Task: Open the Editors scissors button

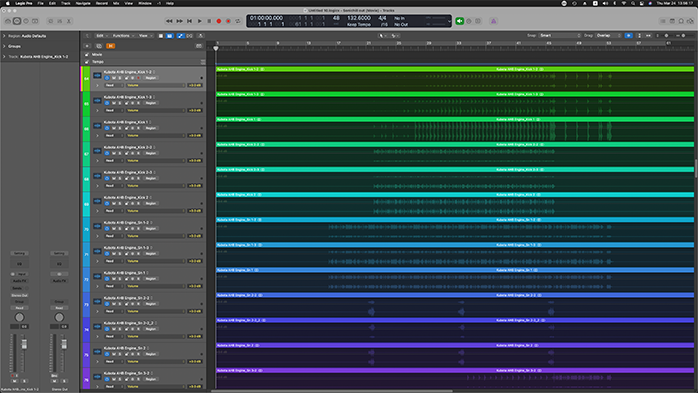Action: coord(69,21)
